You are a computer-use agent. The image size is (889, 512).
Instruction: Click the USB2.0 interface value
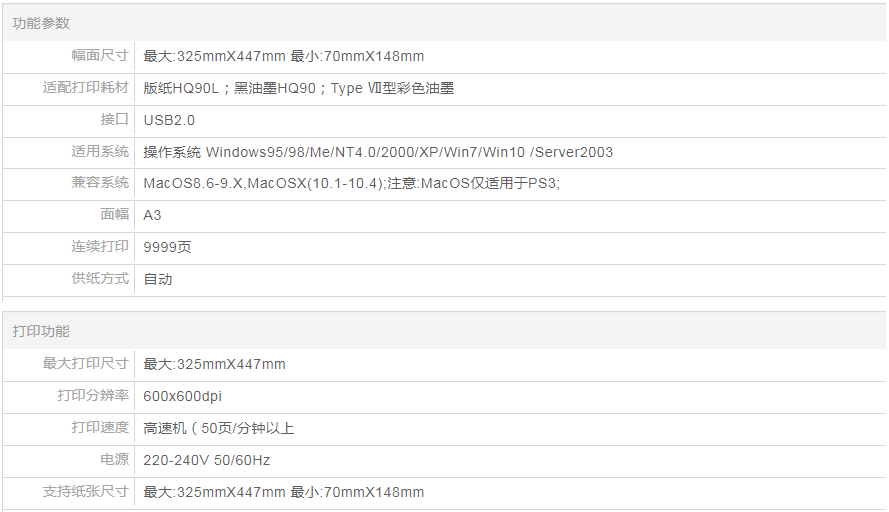(169, 120)
